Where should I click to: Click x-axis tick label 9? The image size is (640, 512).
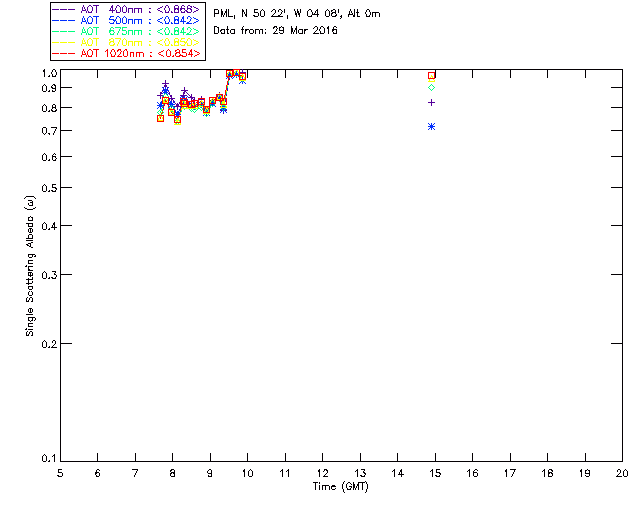[210, 473]
